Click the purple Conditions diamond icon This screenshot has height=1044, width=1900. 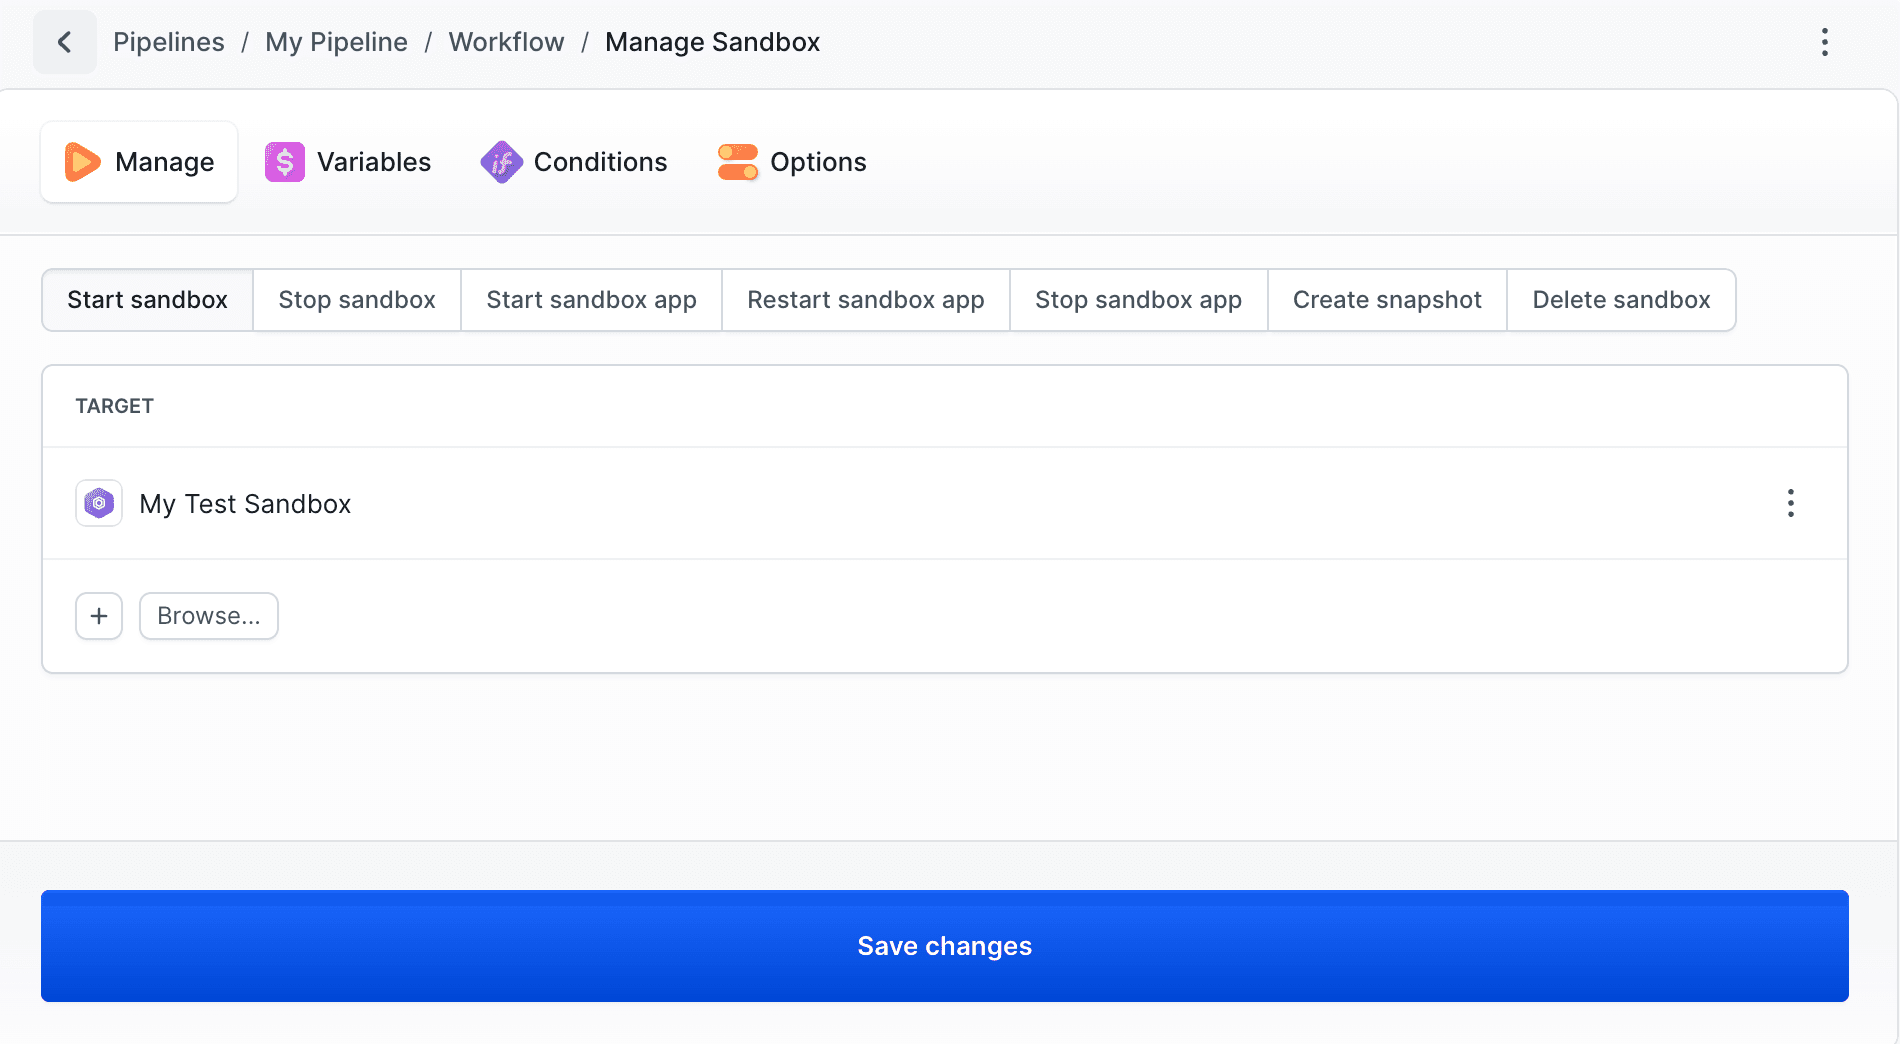coord(501,162)
